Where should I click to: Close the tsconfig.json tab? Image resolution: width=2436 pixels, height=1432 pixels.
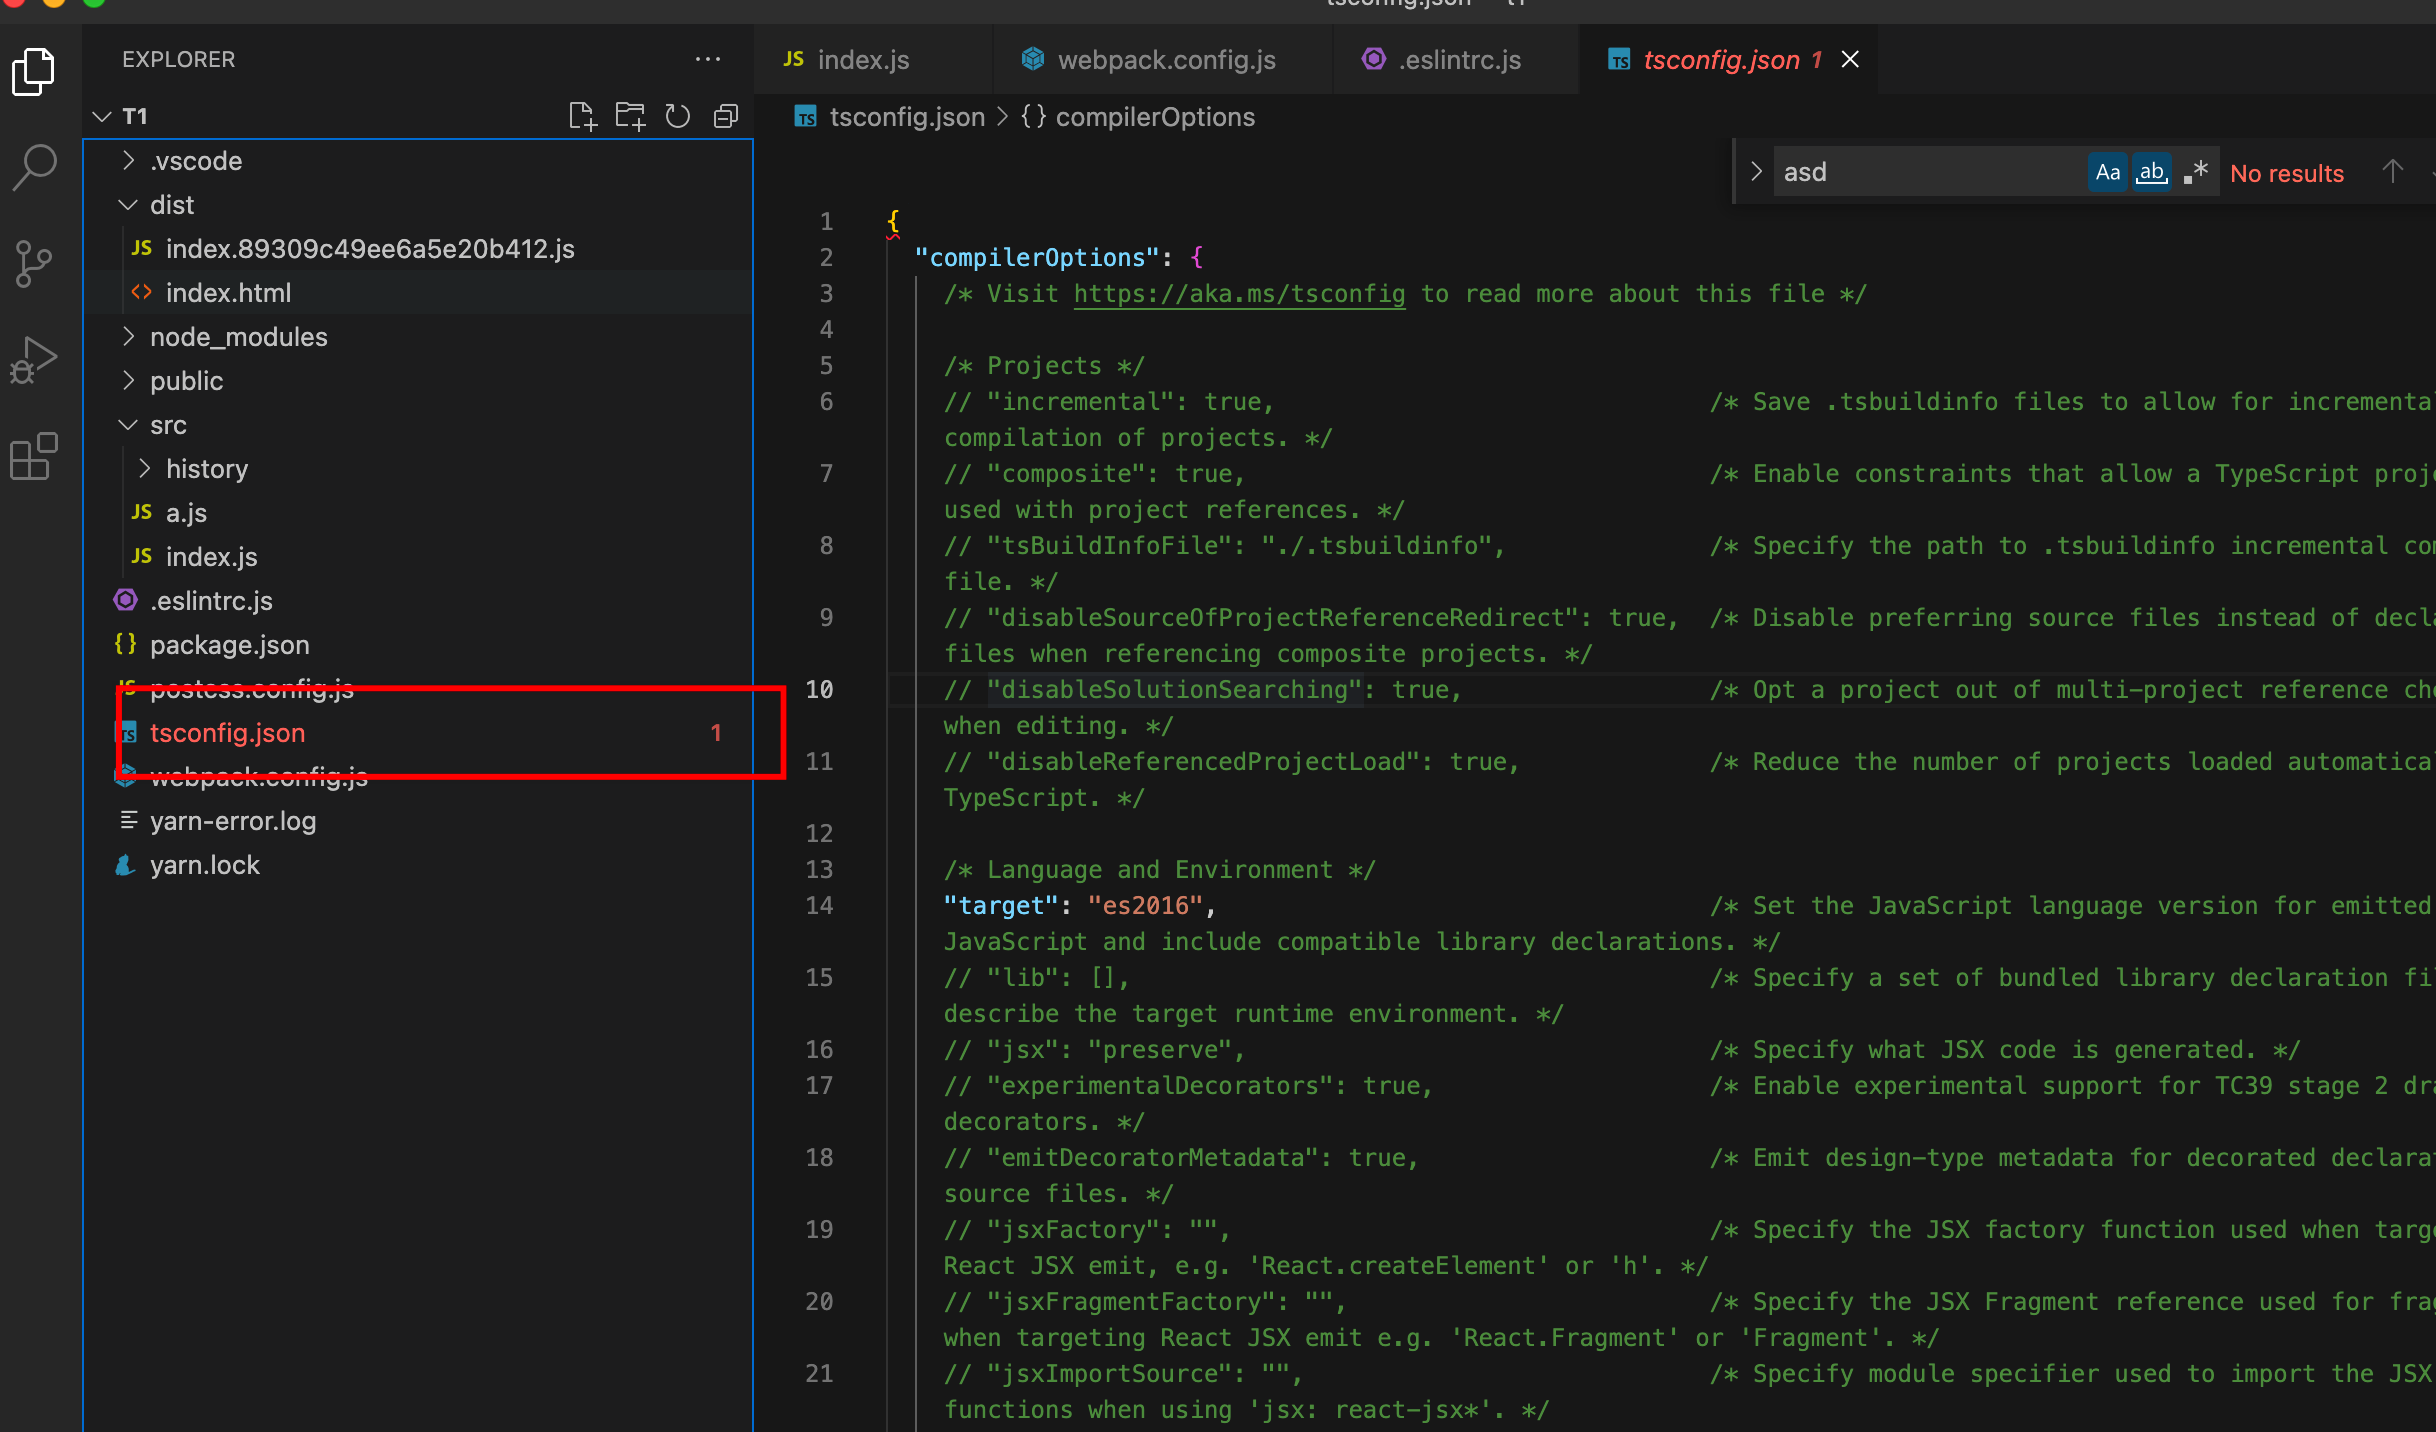tap(1850, 60)
